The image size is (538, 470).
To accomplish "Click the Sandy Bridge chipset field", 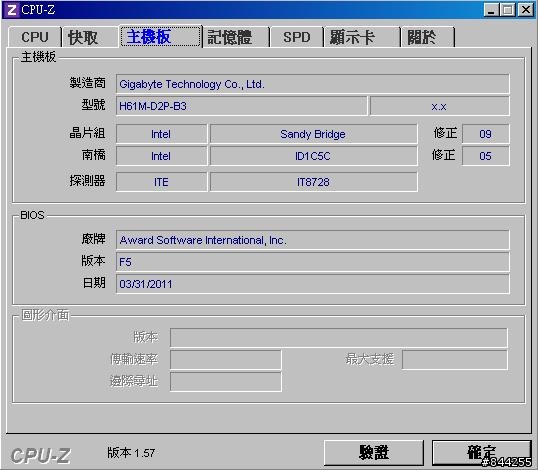I will pos(314,134).
